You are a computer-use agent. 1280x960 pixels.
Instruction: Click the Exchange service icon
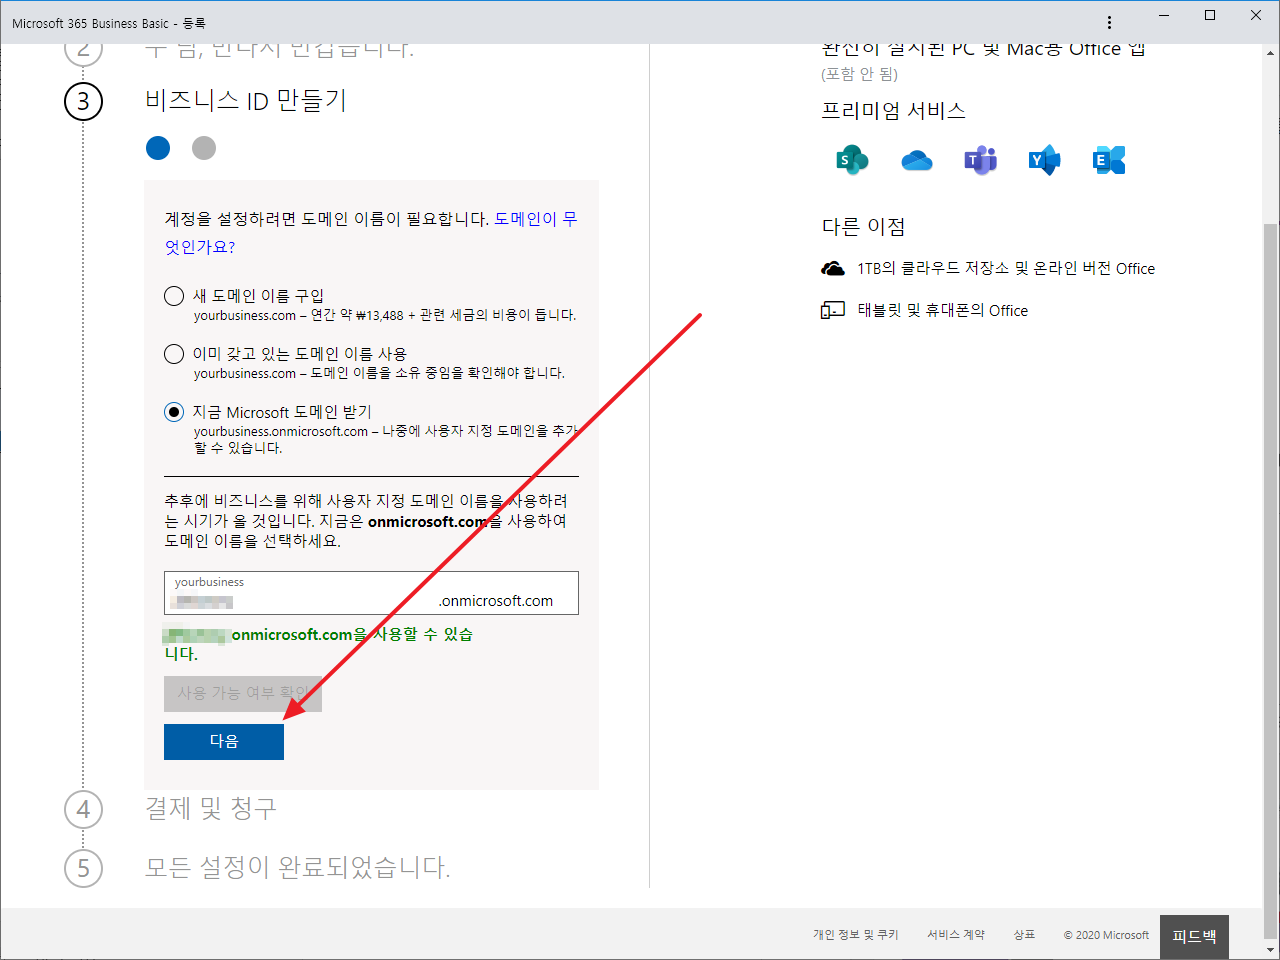click(1109, 160)
